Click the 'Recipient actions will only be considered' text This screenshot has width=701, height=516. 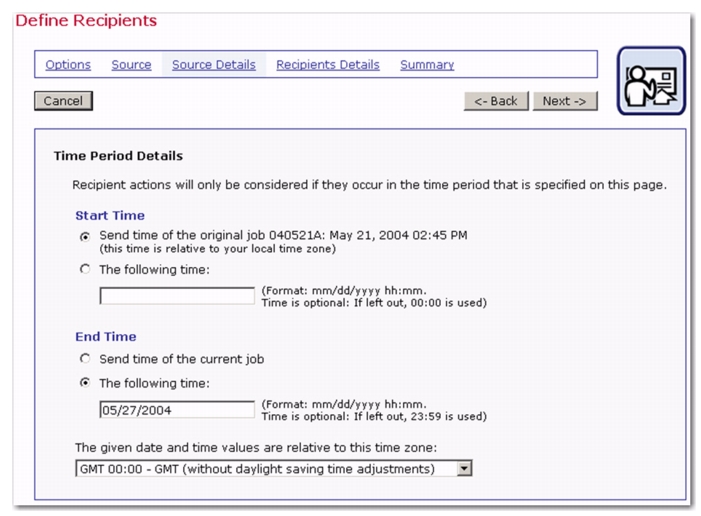(x=370, y=185)
